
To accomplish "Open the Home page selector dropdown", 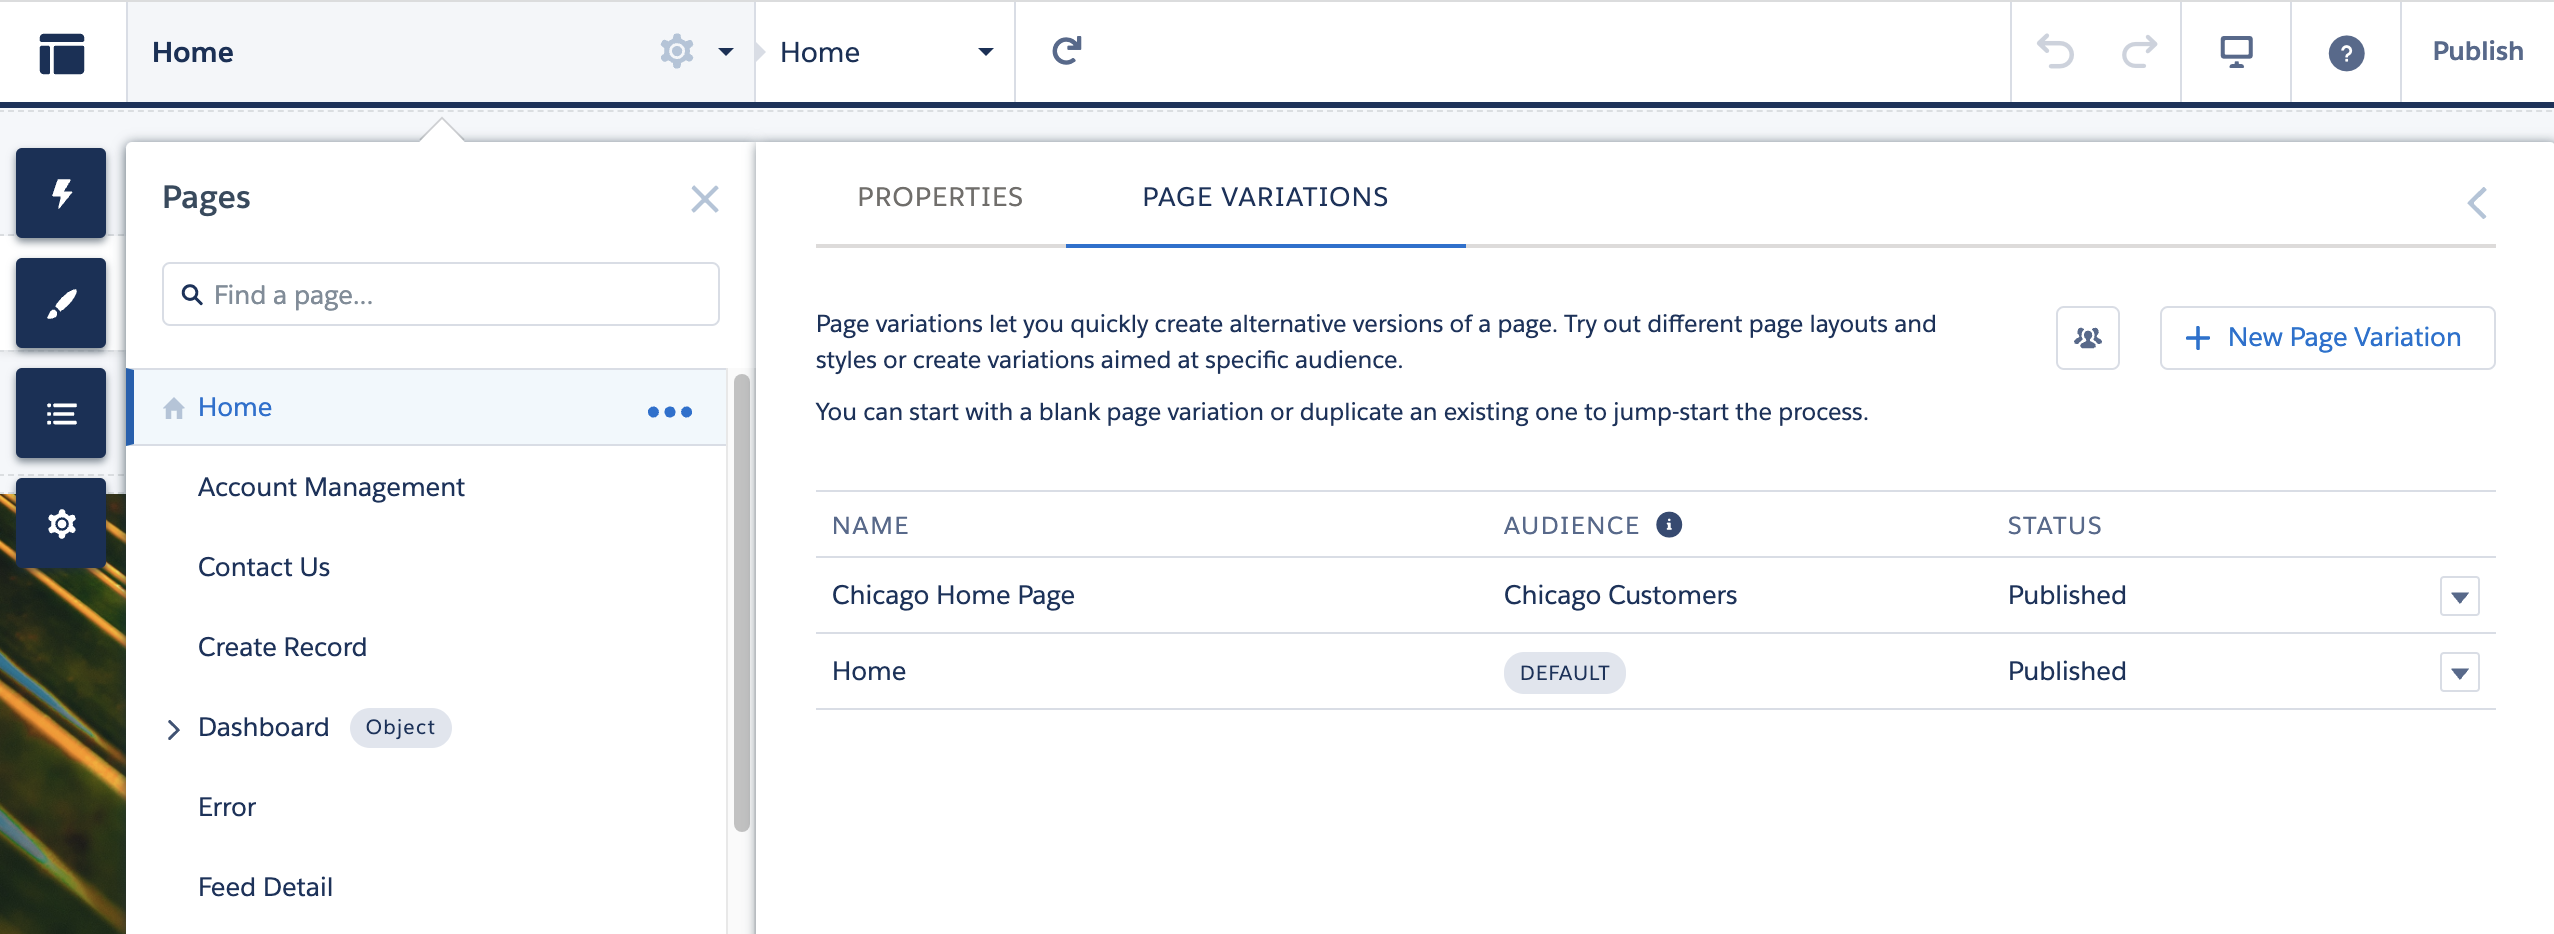I will (885, 52).
